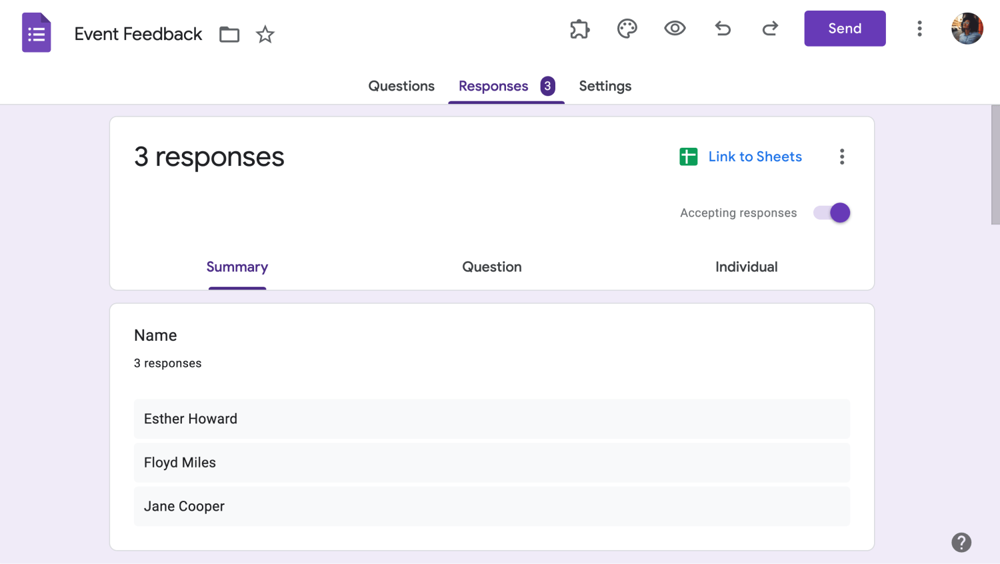1000x564 pixels.
Task: Open the Settings tab
Action: point(605,86)
